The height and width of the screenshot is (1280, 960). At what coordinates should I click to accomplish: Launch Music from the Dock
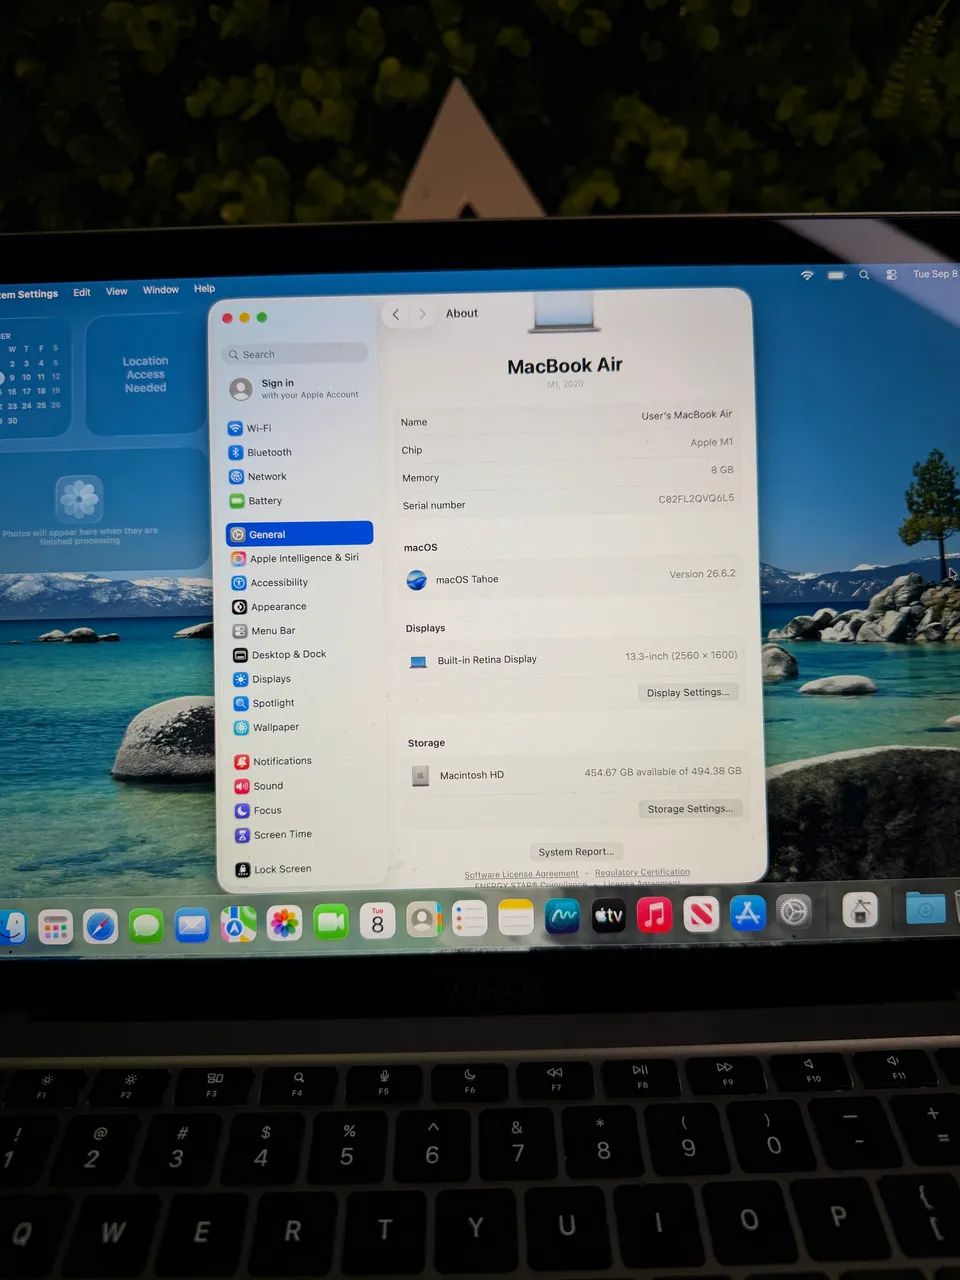coord(654,914)
